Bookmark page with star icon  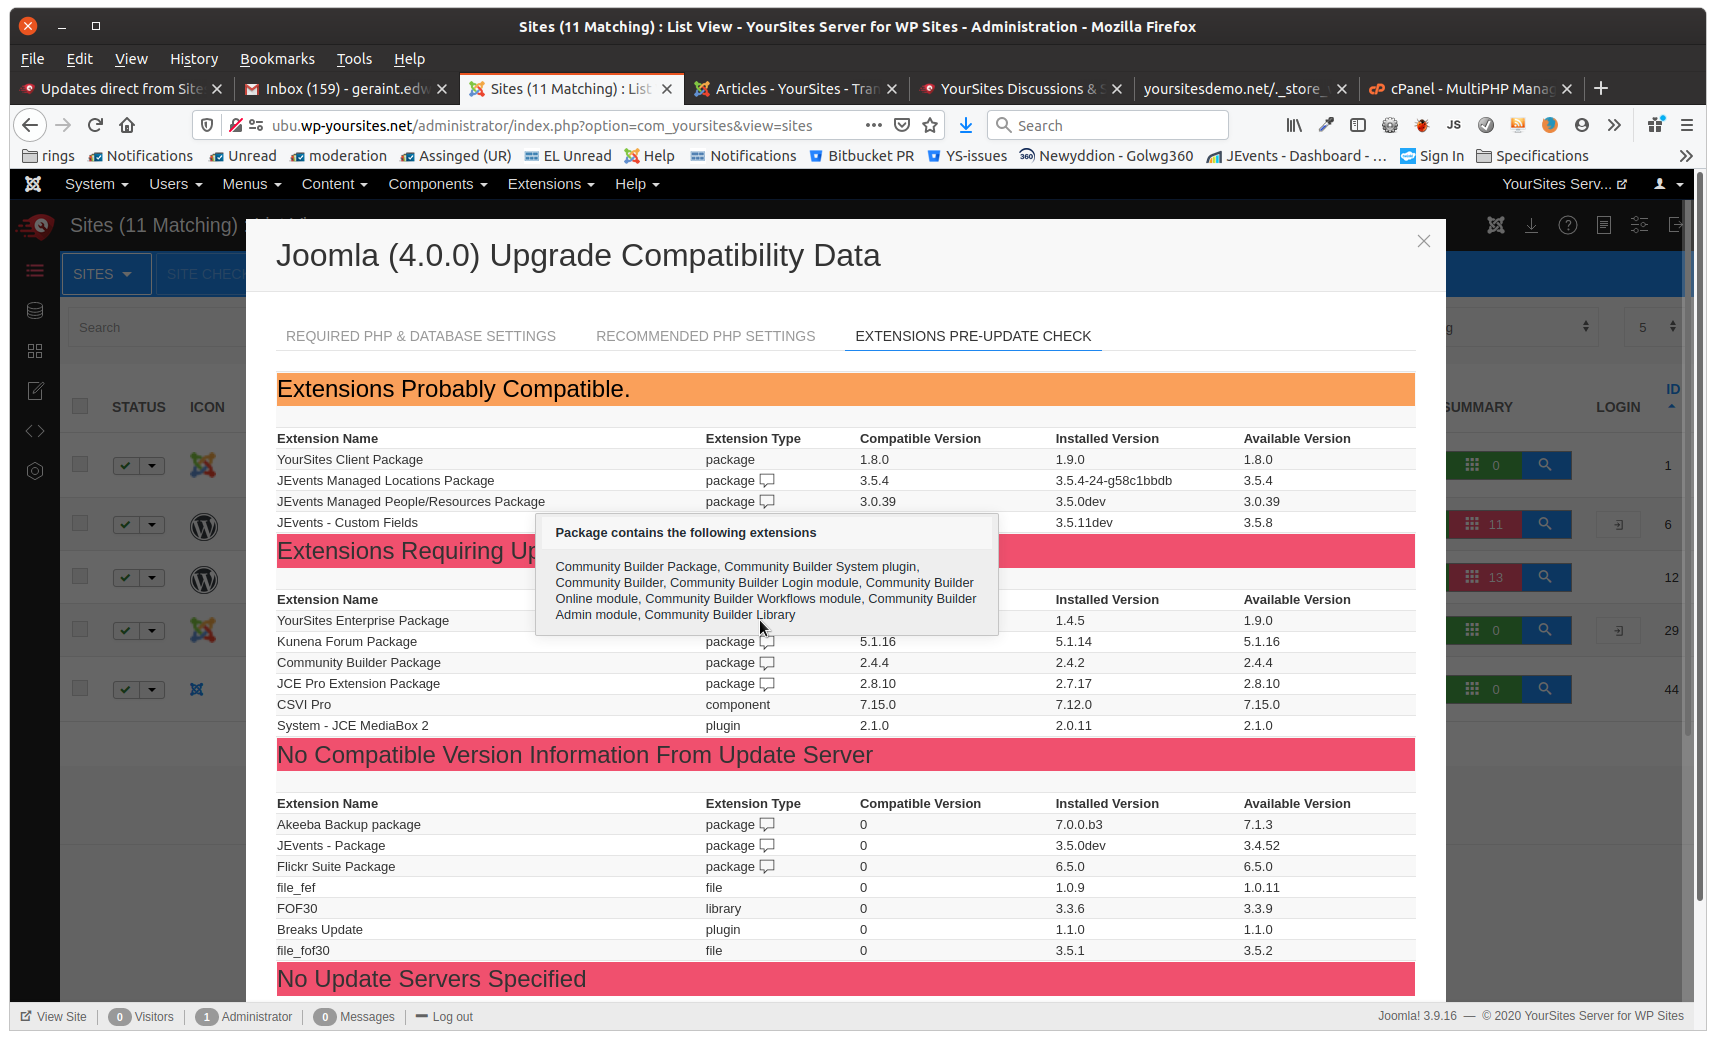(x=930, y=125)
